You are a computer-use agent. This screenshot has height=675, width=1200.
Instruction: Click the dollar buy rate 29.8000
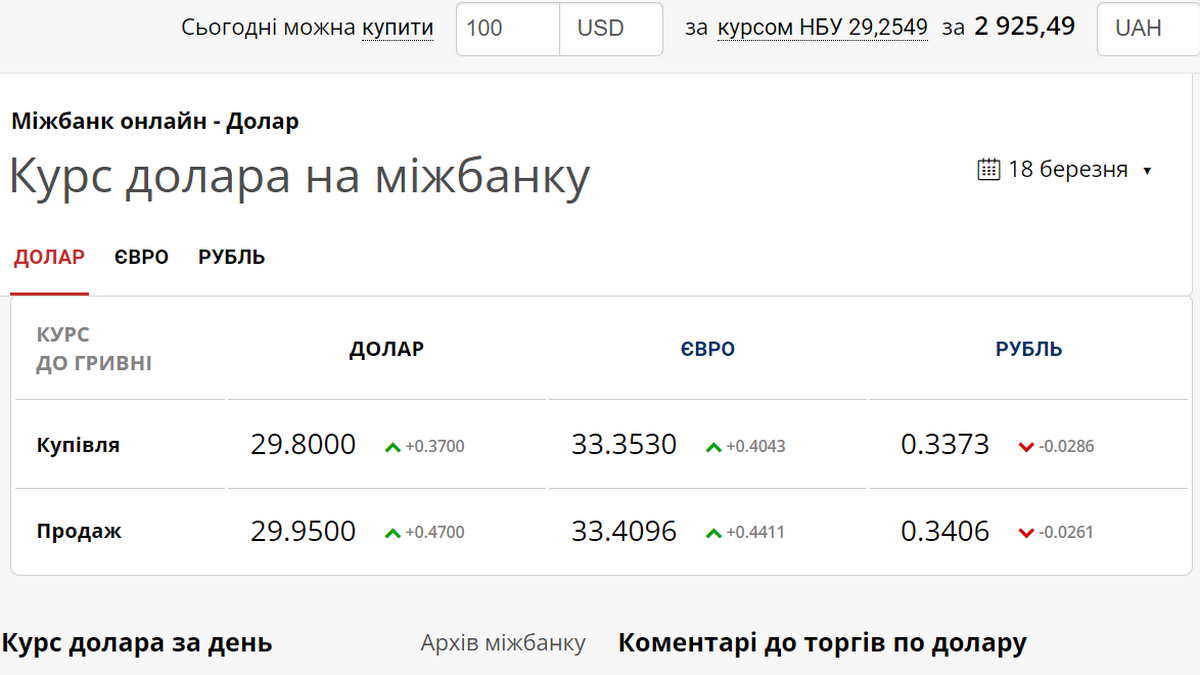click(x=303, y=445)
